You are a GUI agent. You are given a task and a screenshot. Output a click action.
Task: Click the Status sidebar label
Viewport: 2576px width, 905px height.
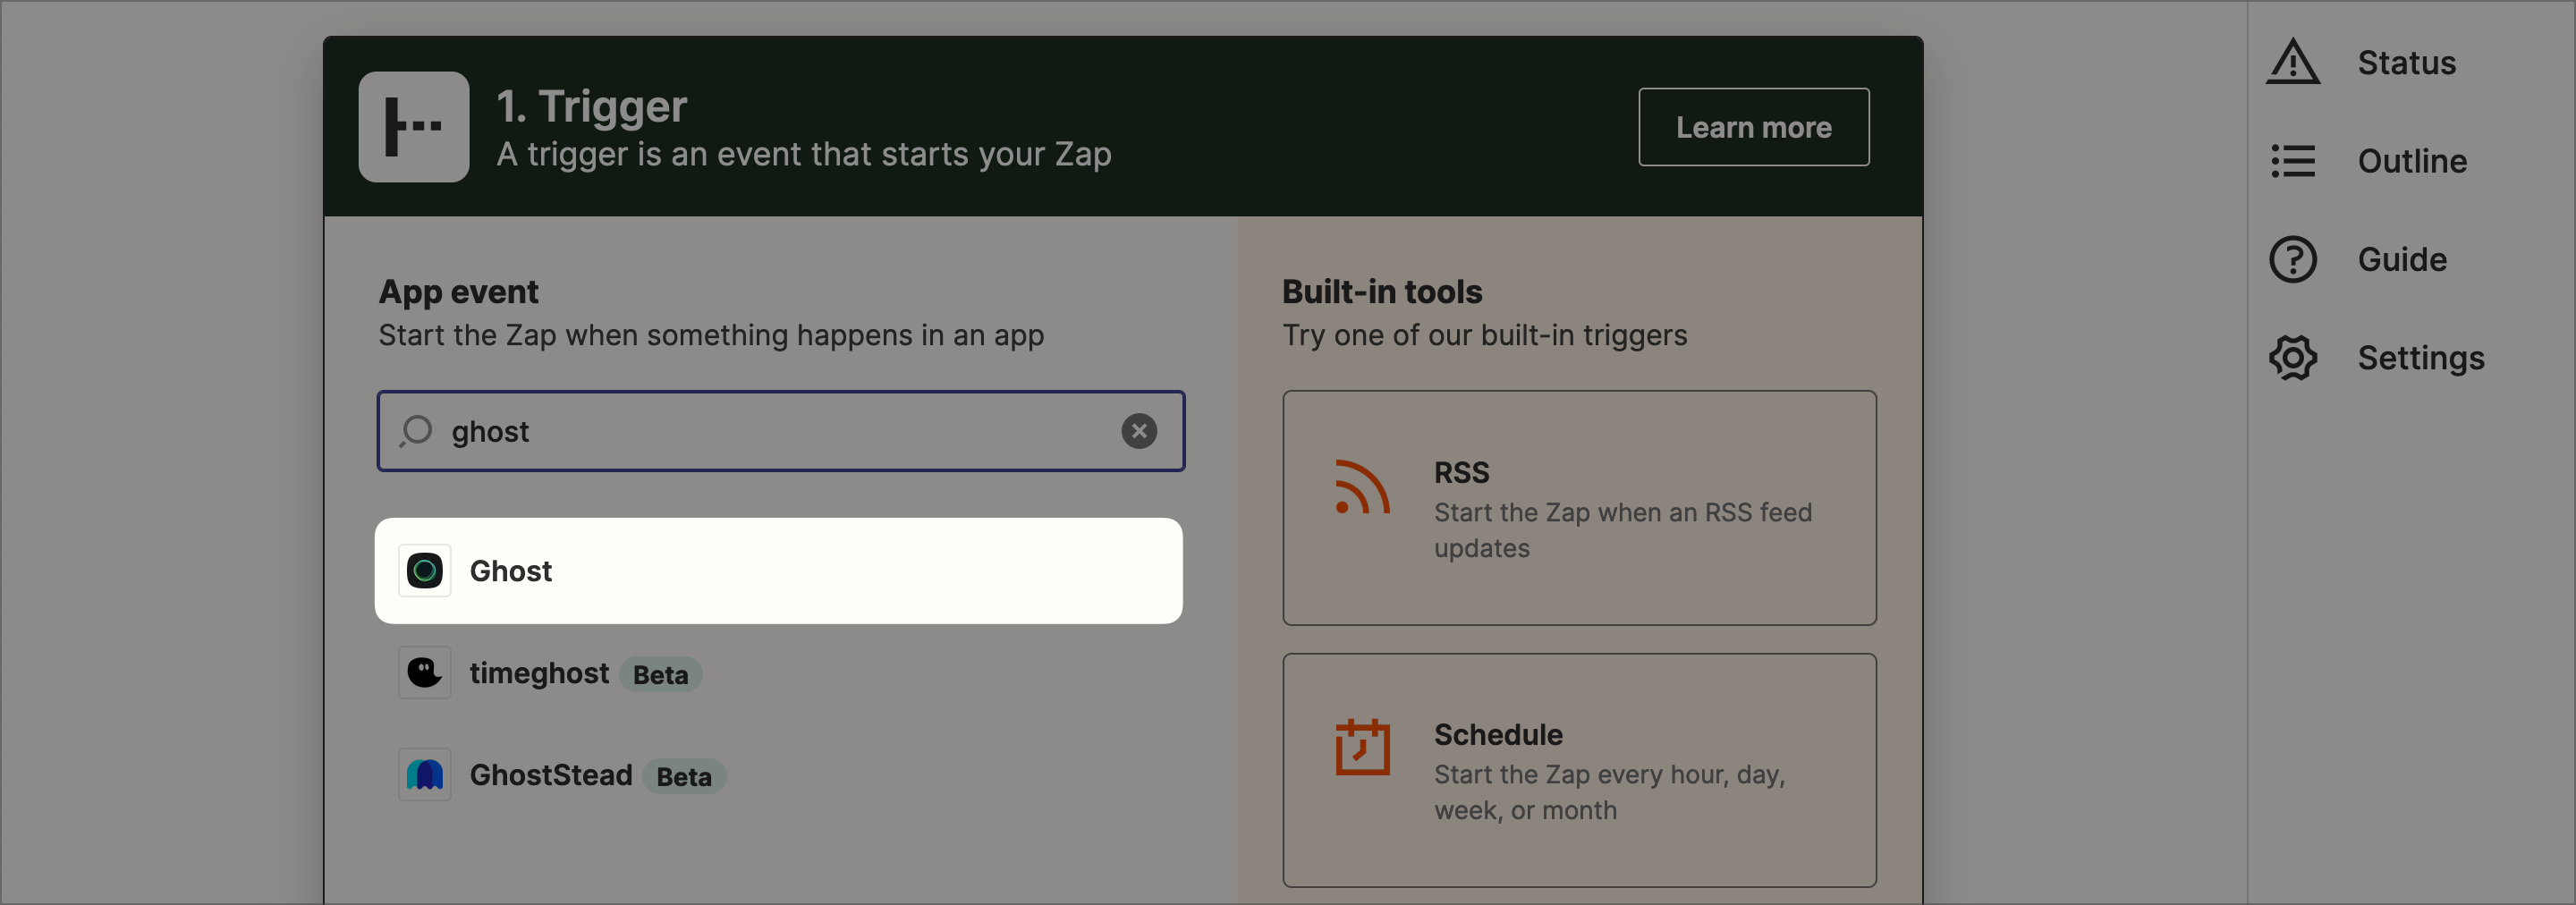(x=2406, y=62)
